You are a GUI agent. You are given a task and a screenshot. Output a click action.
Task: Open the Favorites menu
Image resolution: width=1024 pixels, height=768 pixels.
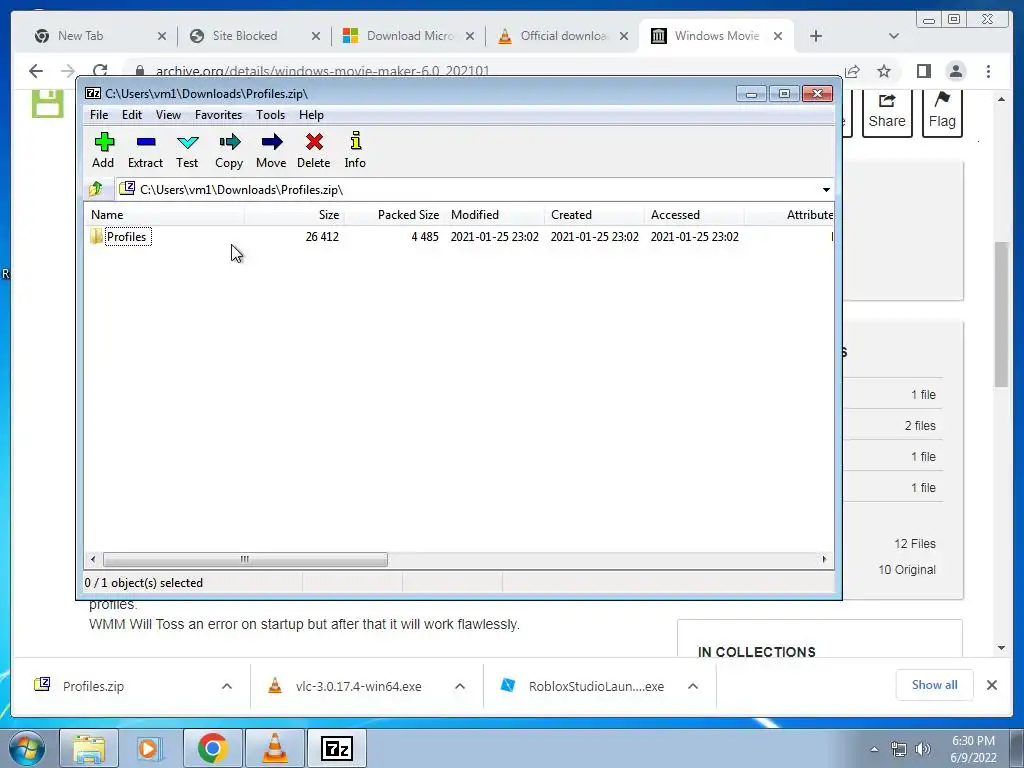click(219, 115)
